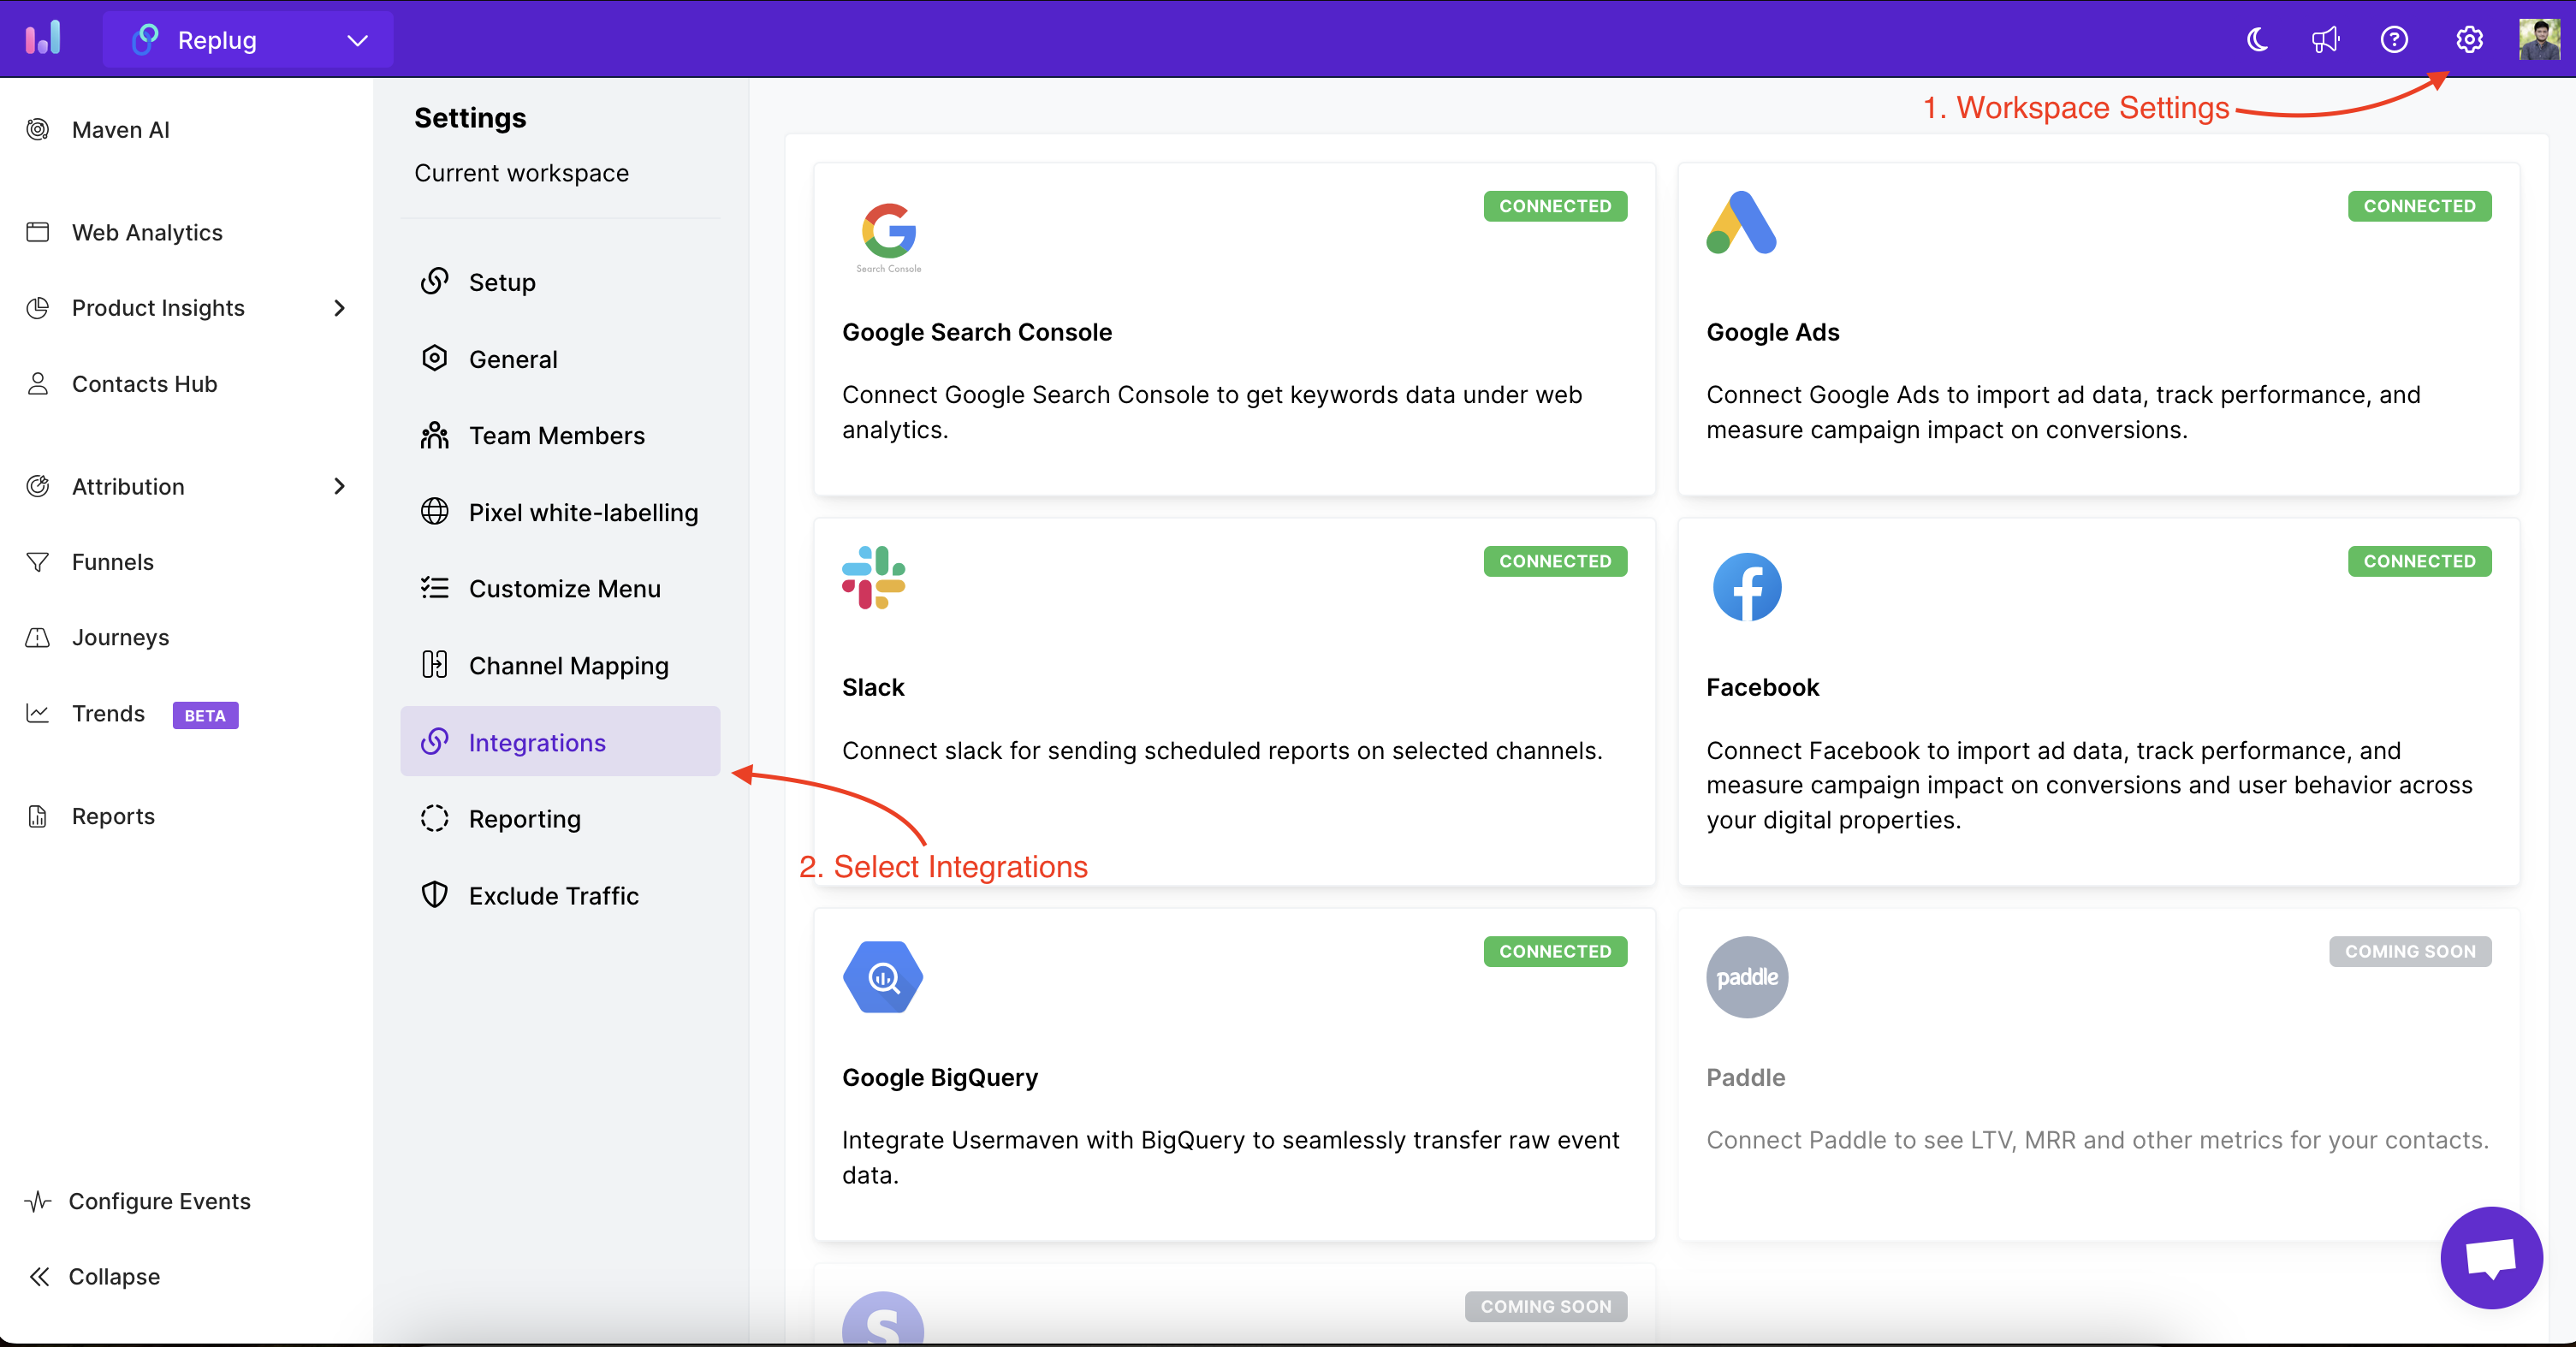The image size is (2576, 1347).
Task: Click Google Ads CONNECTED badge
Action: [x=2418, y=206]
